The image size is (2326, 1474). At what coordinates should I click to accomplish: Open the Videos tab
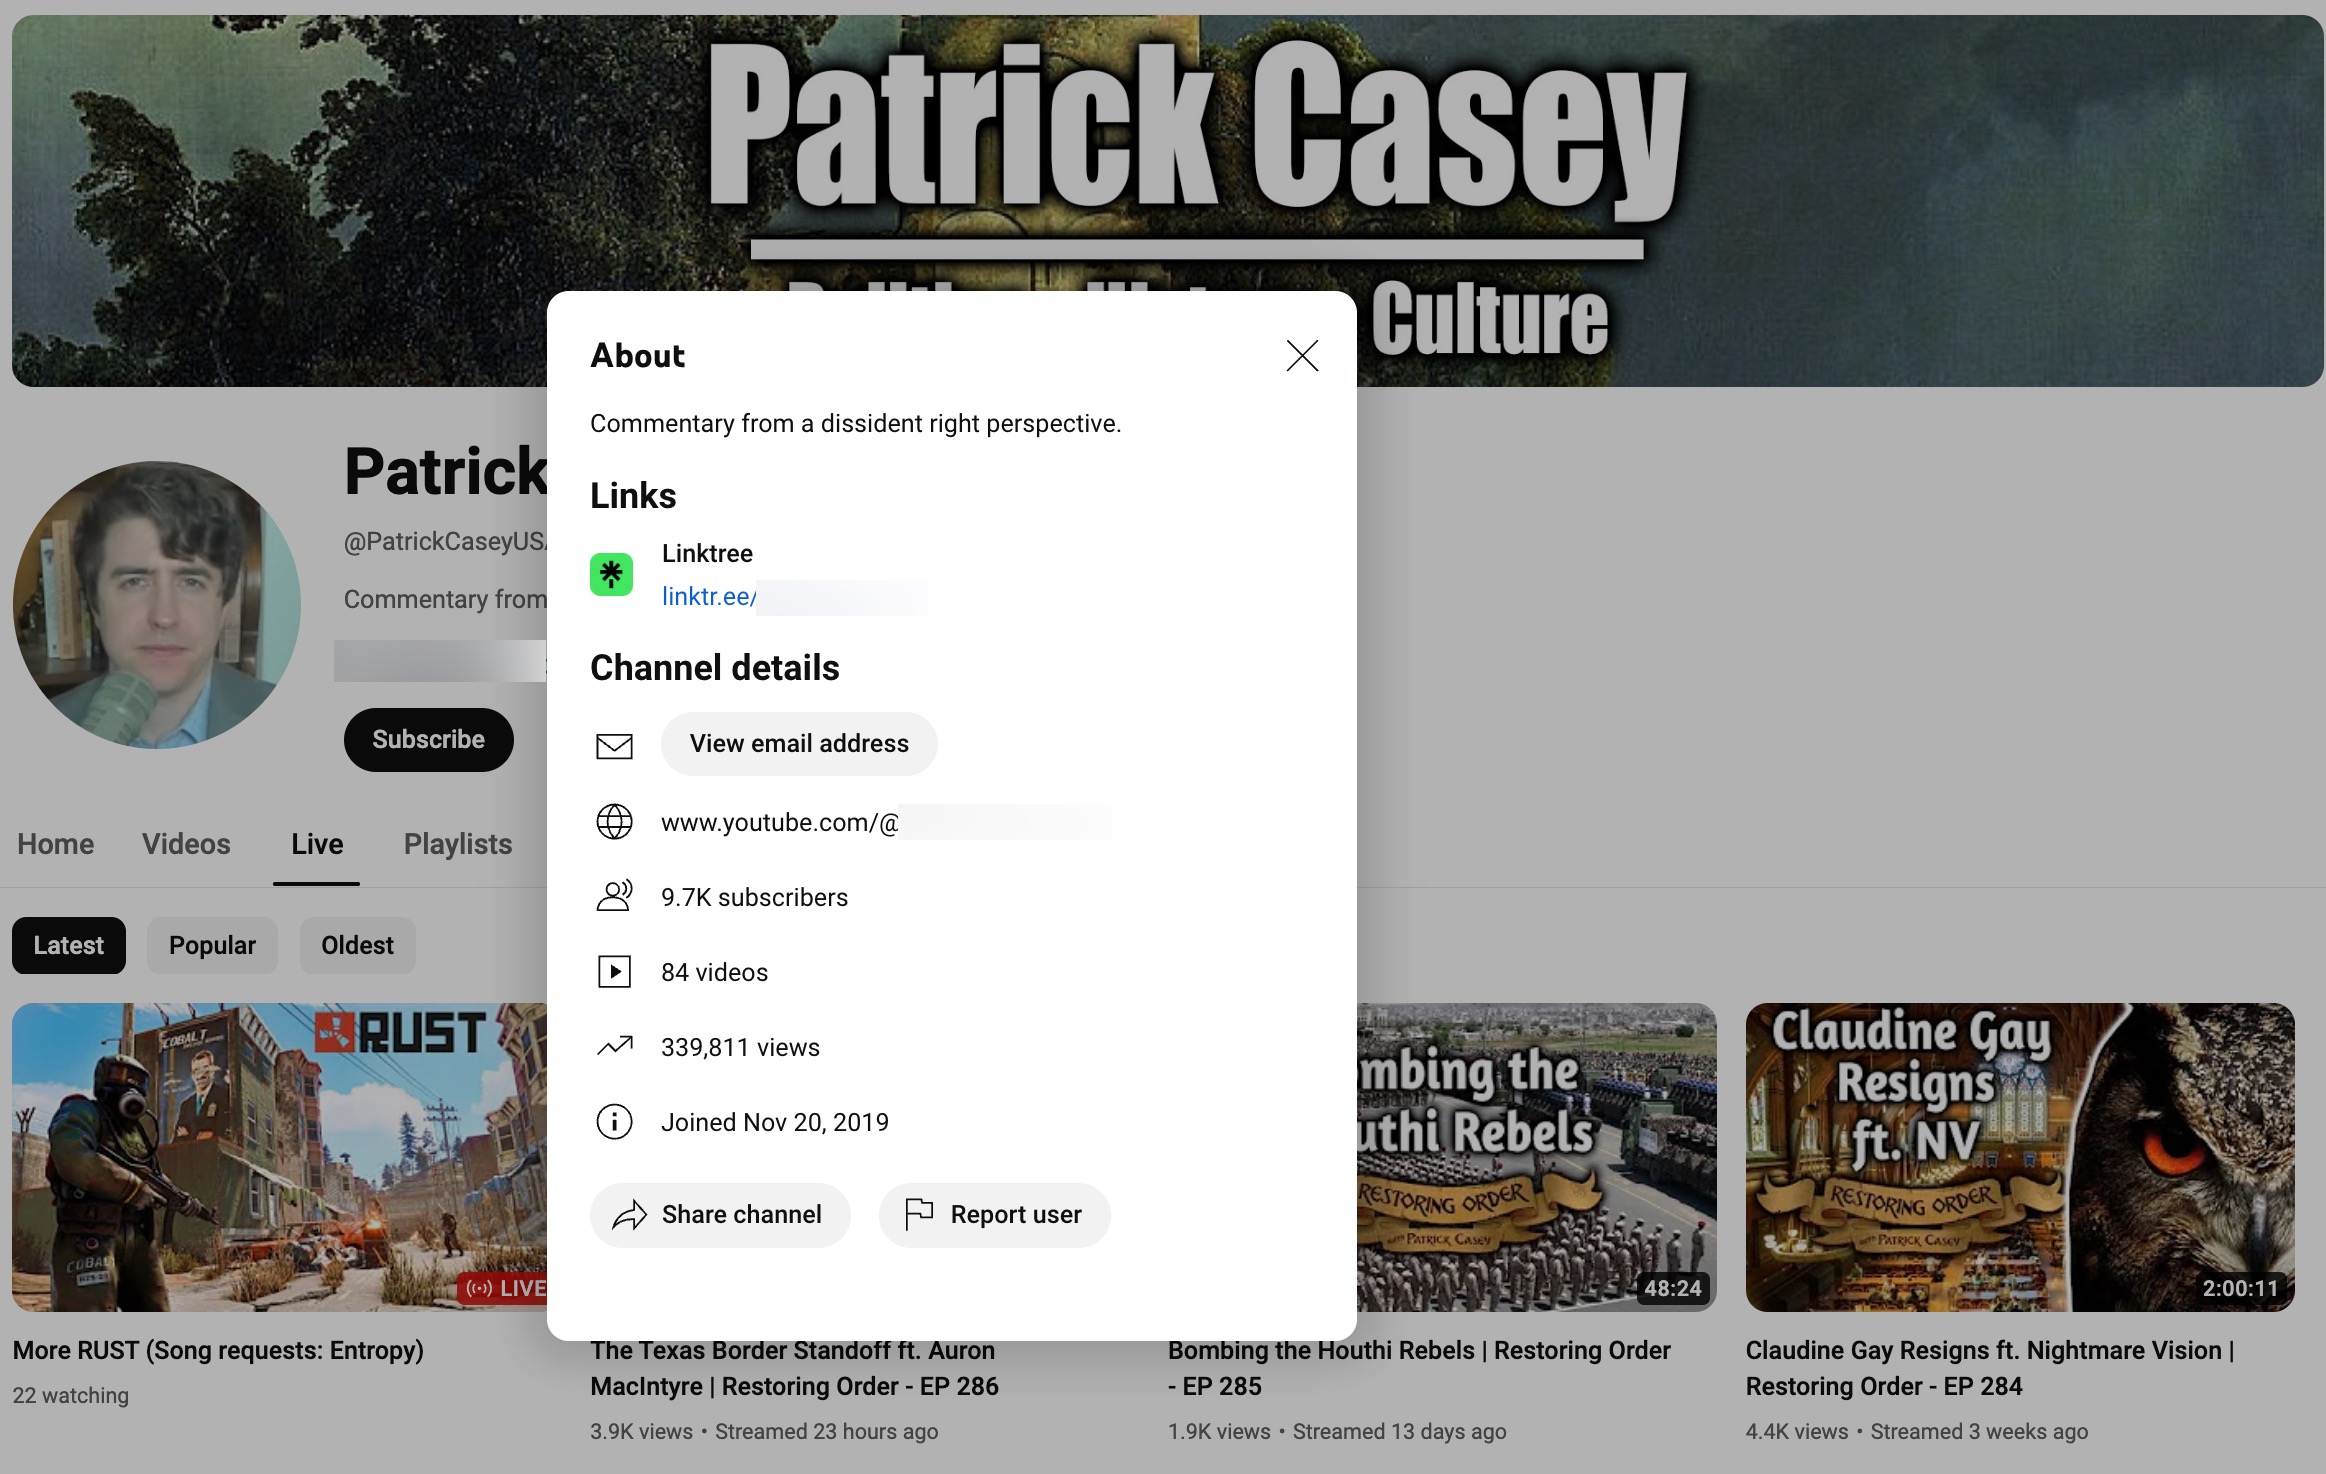click(x=186, y=844)
